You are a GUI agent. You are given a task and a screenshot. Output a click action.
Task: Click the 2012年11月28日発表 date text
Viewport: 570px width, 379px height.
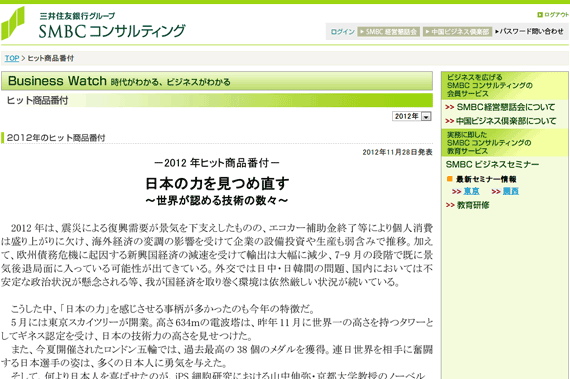397,152
